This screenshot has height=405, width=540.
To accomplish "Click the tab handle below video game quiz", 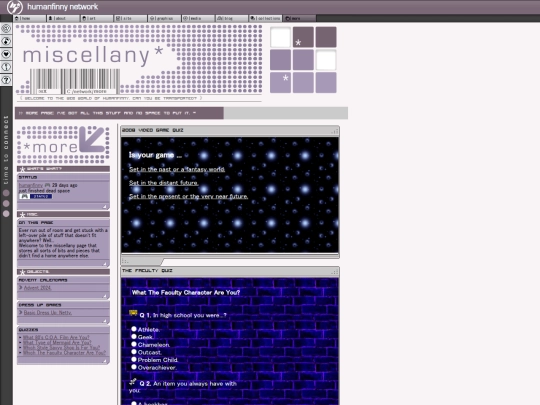I will (142, 261).
